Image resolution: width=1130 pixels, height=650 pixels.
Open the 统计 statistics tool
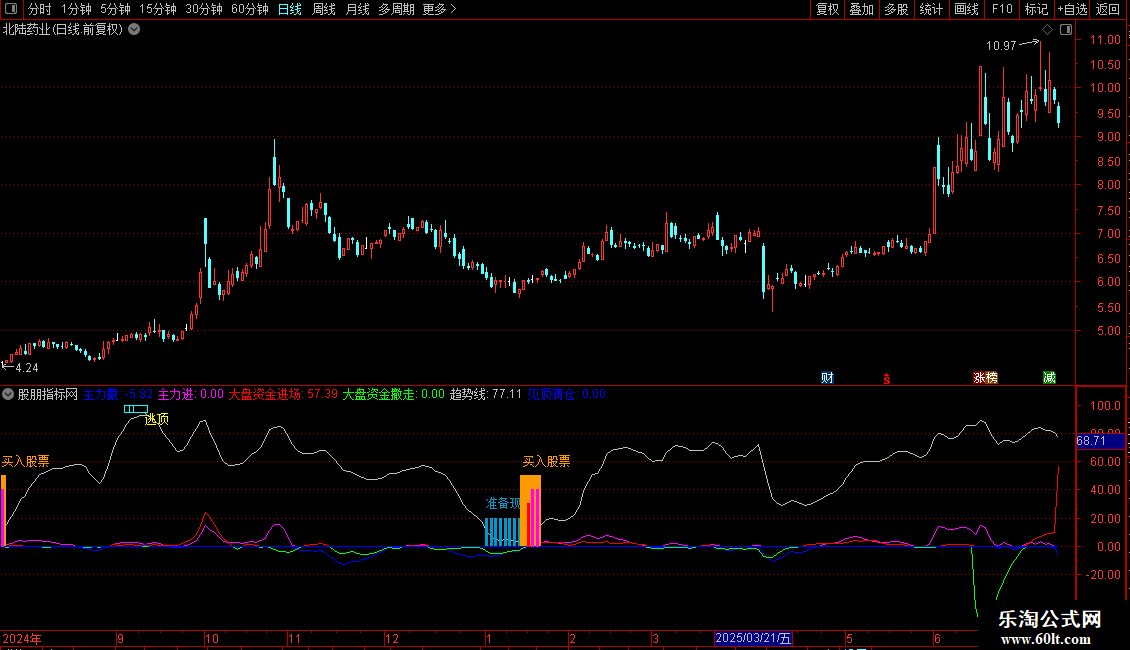pos(931,9)
